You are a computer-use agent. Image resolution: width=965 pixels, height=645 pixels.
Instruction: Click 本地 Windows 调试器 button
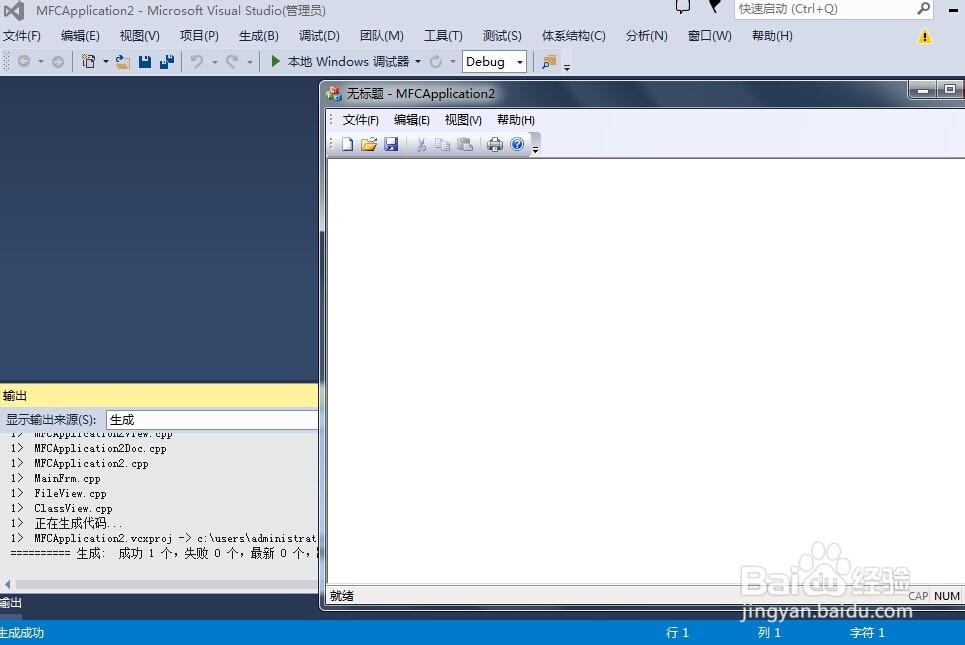[348, 62]
